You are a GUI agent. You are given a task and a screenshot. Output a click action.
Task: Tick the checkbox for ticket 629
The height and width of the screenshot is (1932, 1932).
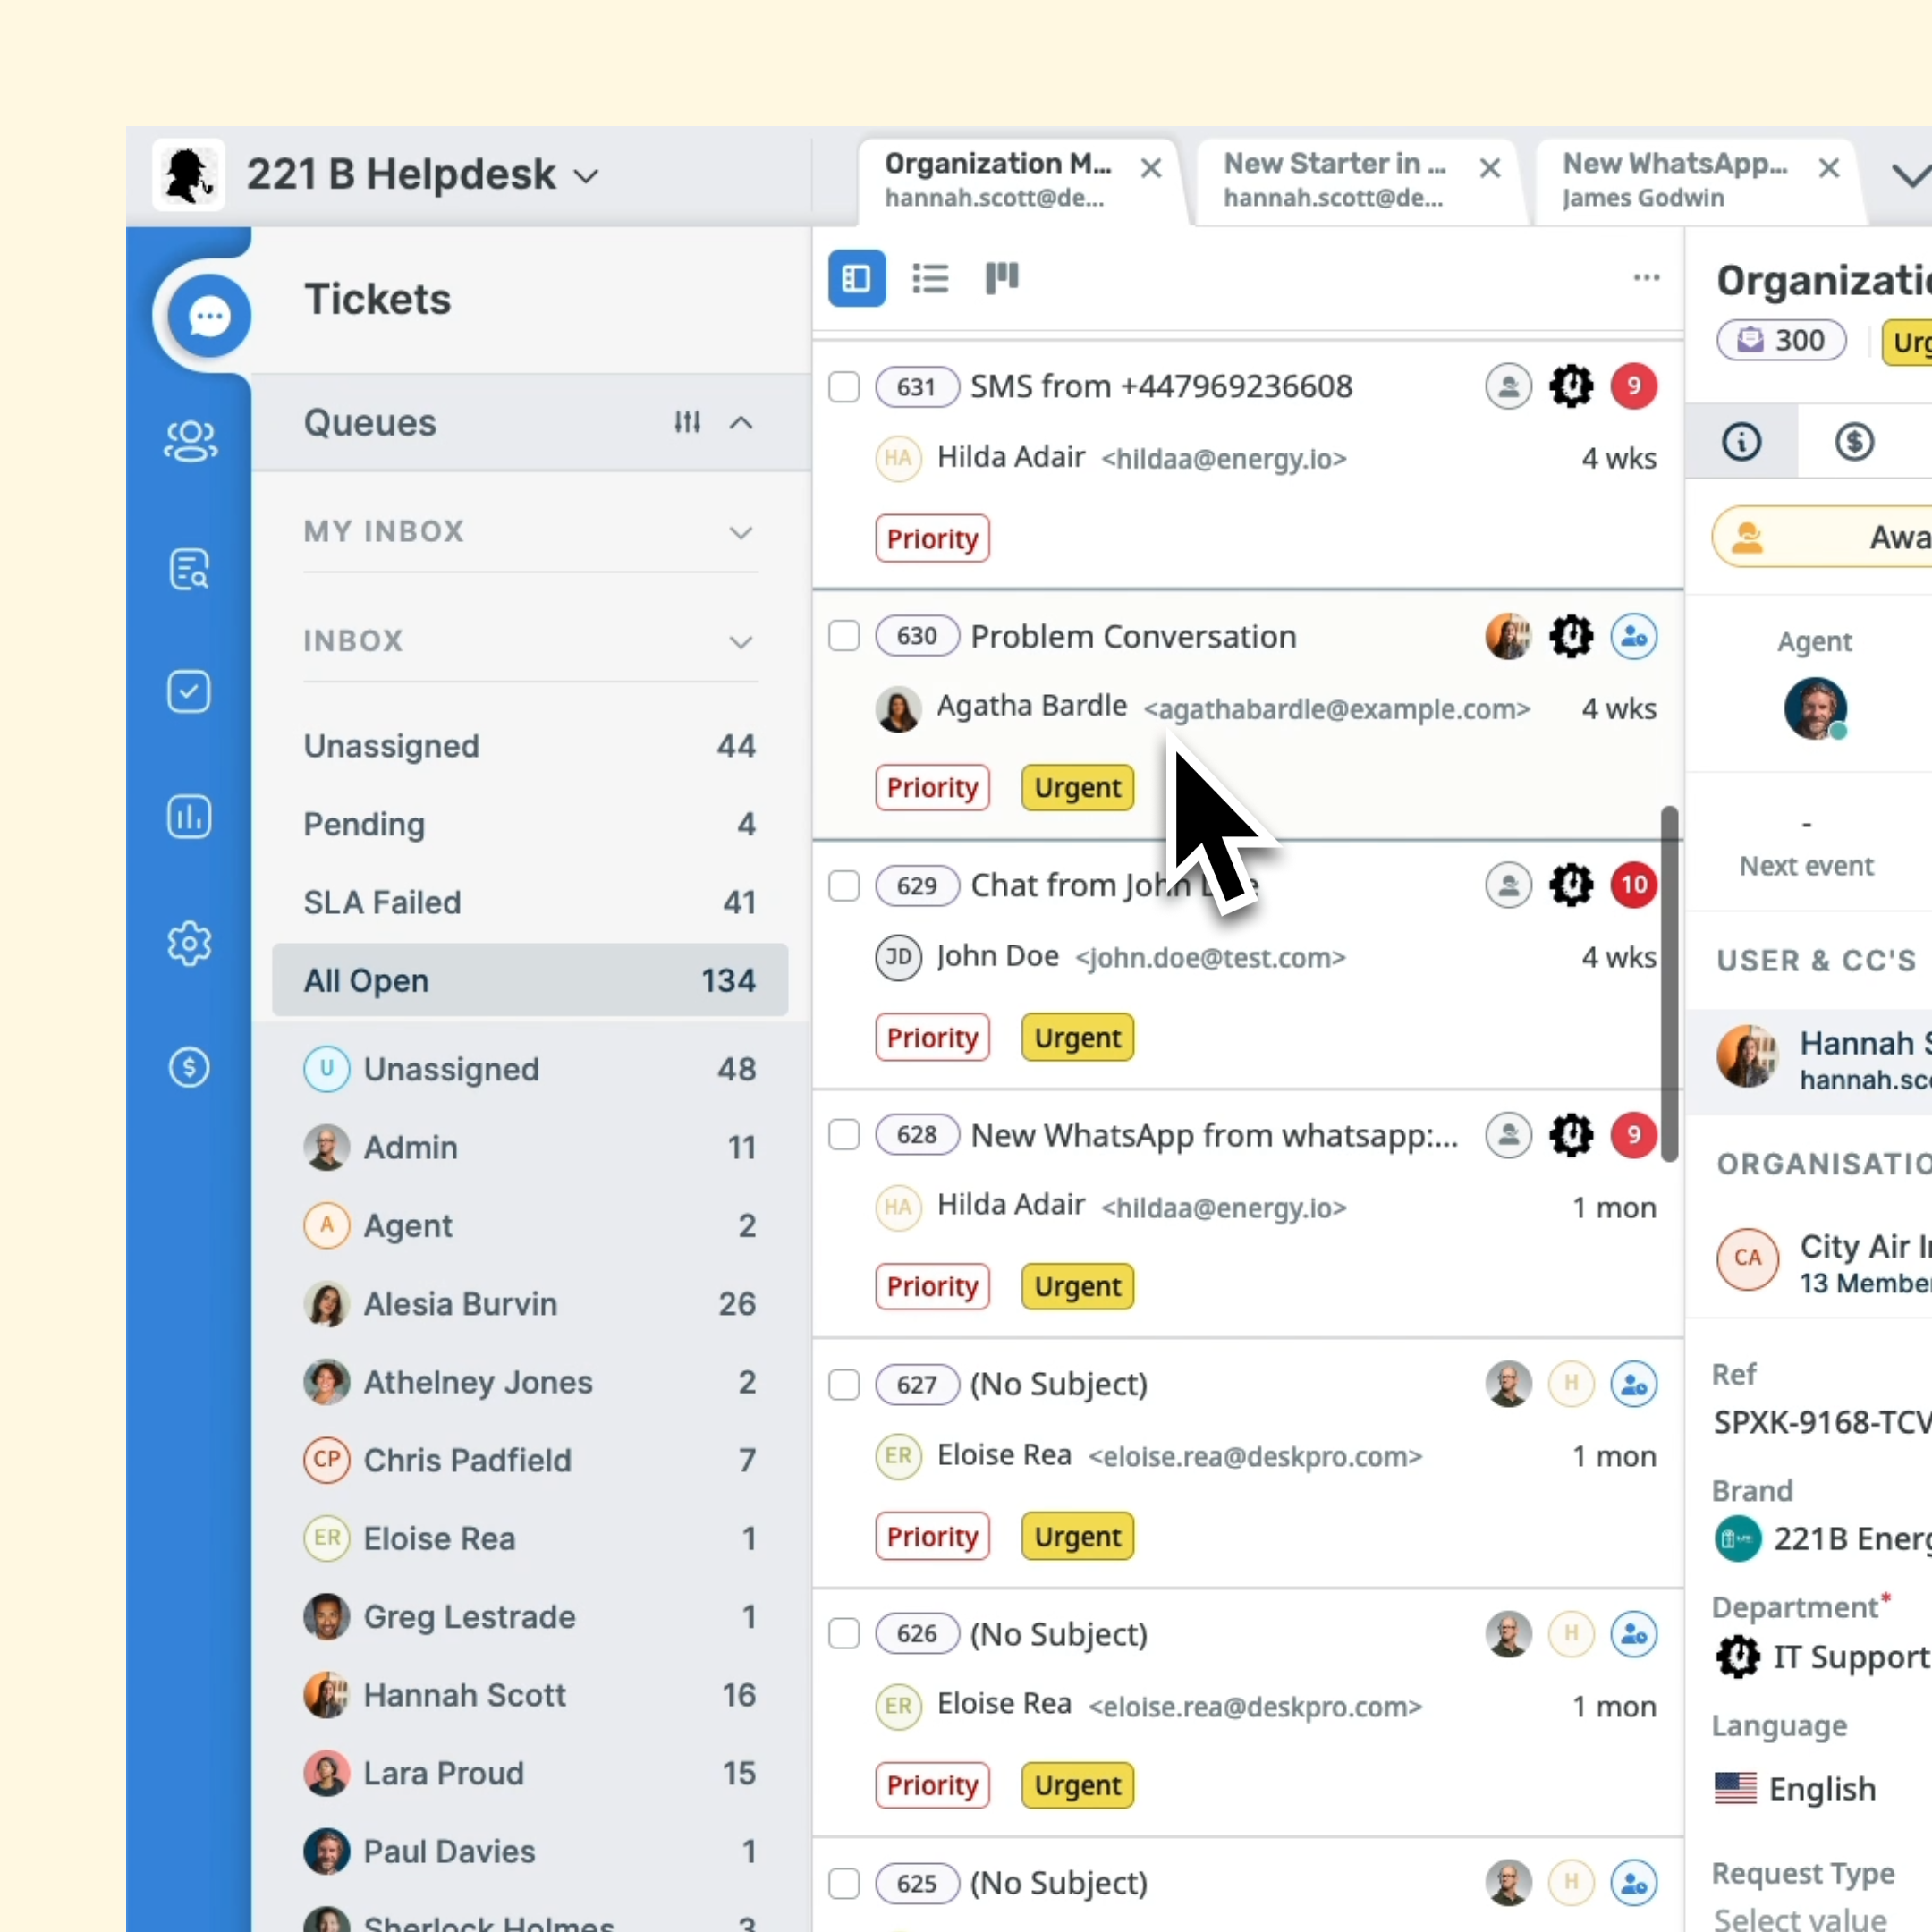pyautogui.click(x=844, y=886)
